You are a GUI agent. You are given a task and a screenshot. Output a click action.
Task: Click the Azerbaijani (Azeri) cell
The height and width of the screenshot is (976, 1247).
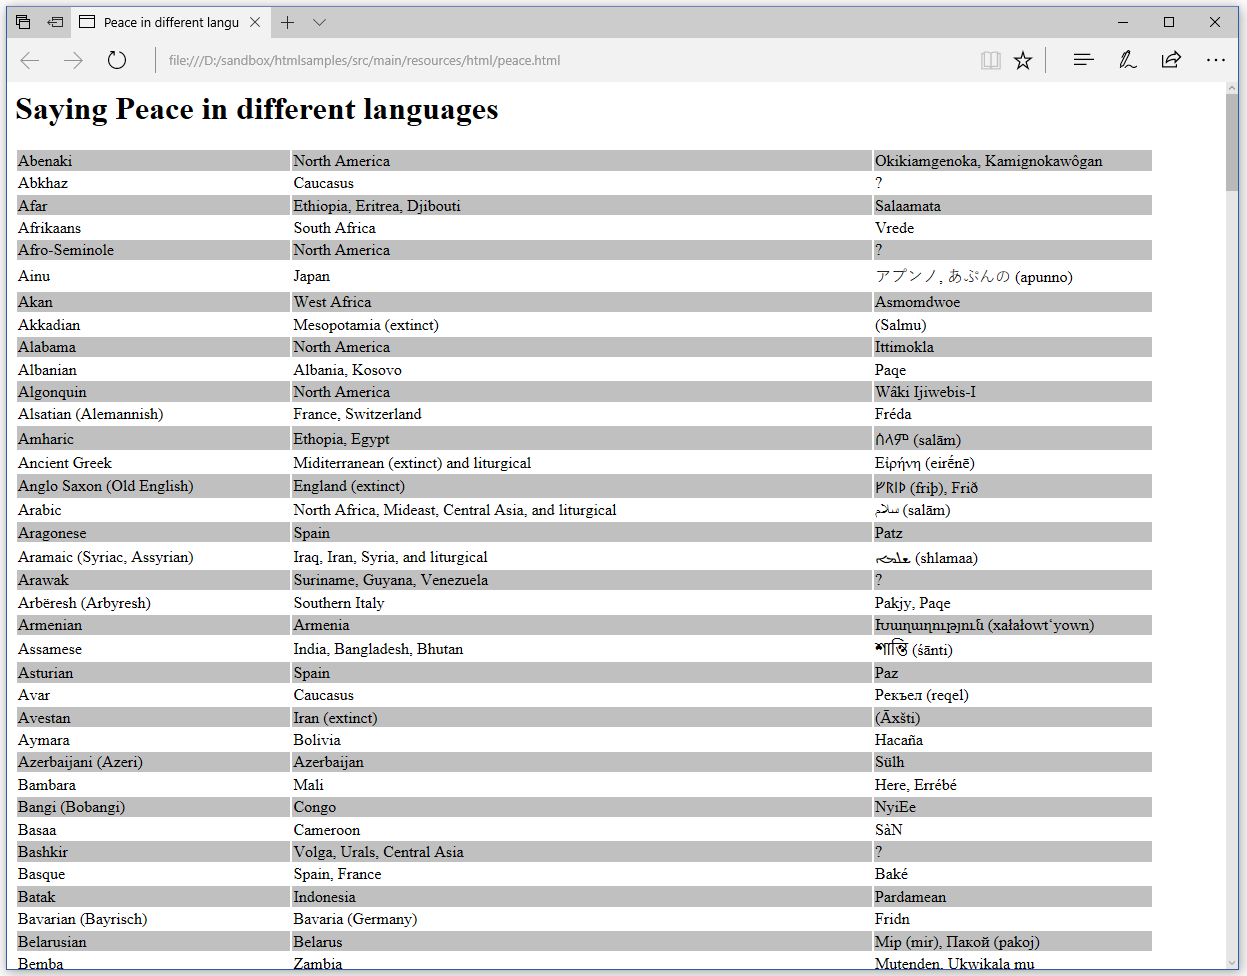[153, 762]
